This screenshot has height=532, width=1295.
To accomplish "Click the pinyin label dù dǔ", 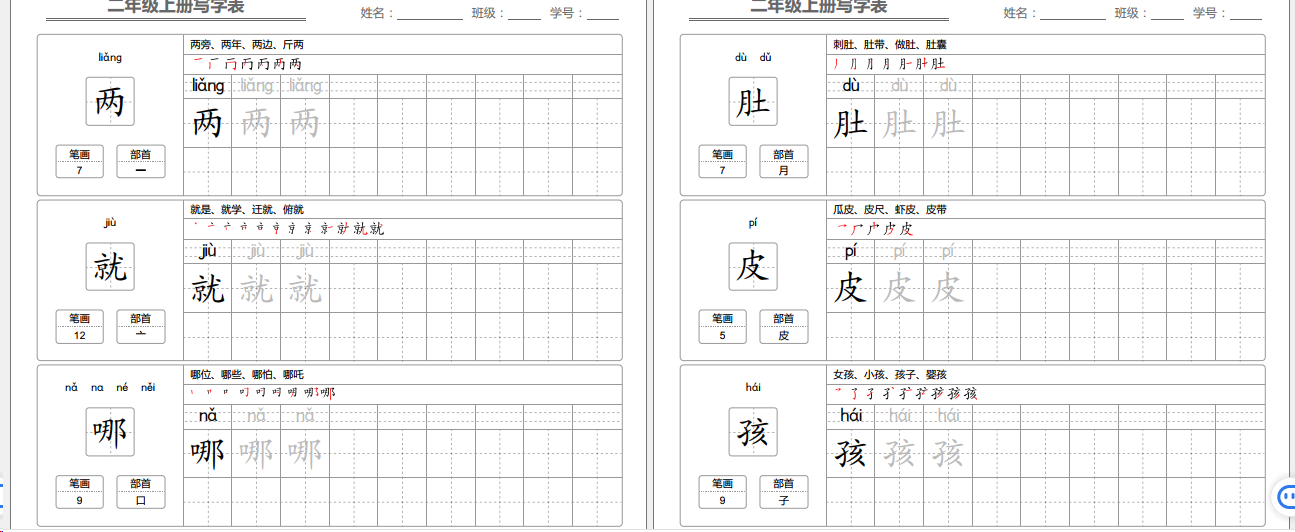I will coord(753,57).
